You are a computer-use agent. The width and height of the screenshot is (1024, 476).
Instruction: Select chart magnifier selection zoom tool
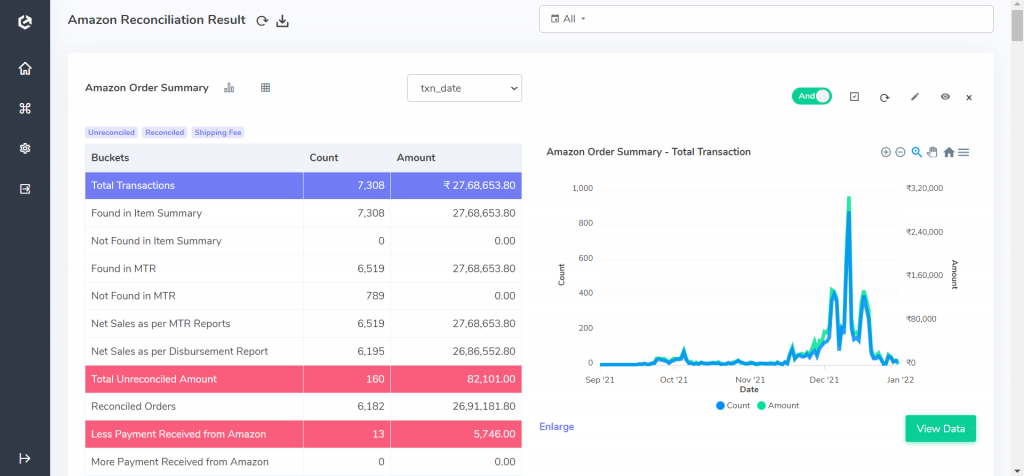pyautogui.click(x=917, y=152)
